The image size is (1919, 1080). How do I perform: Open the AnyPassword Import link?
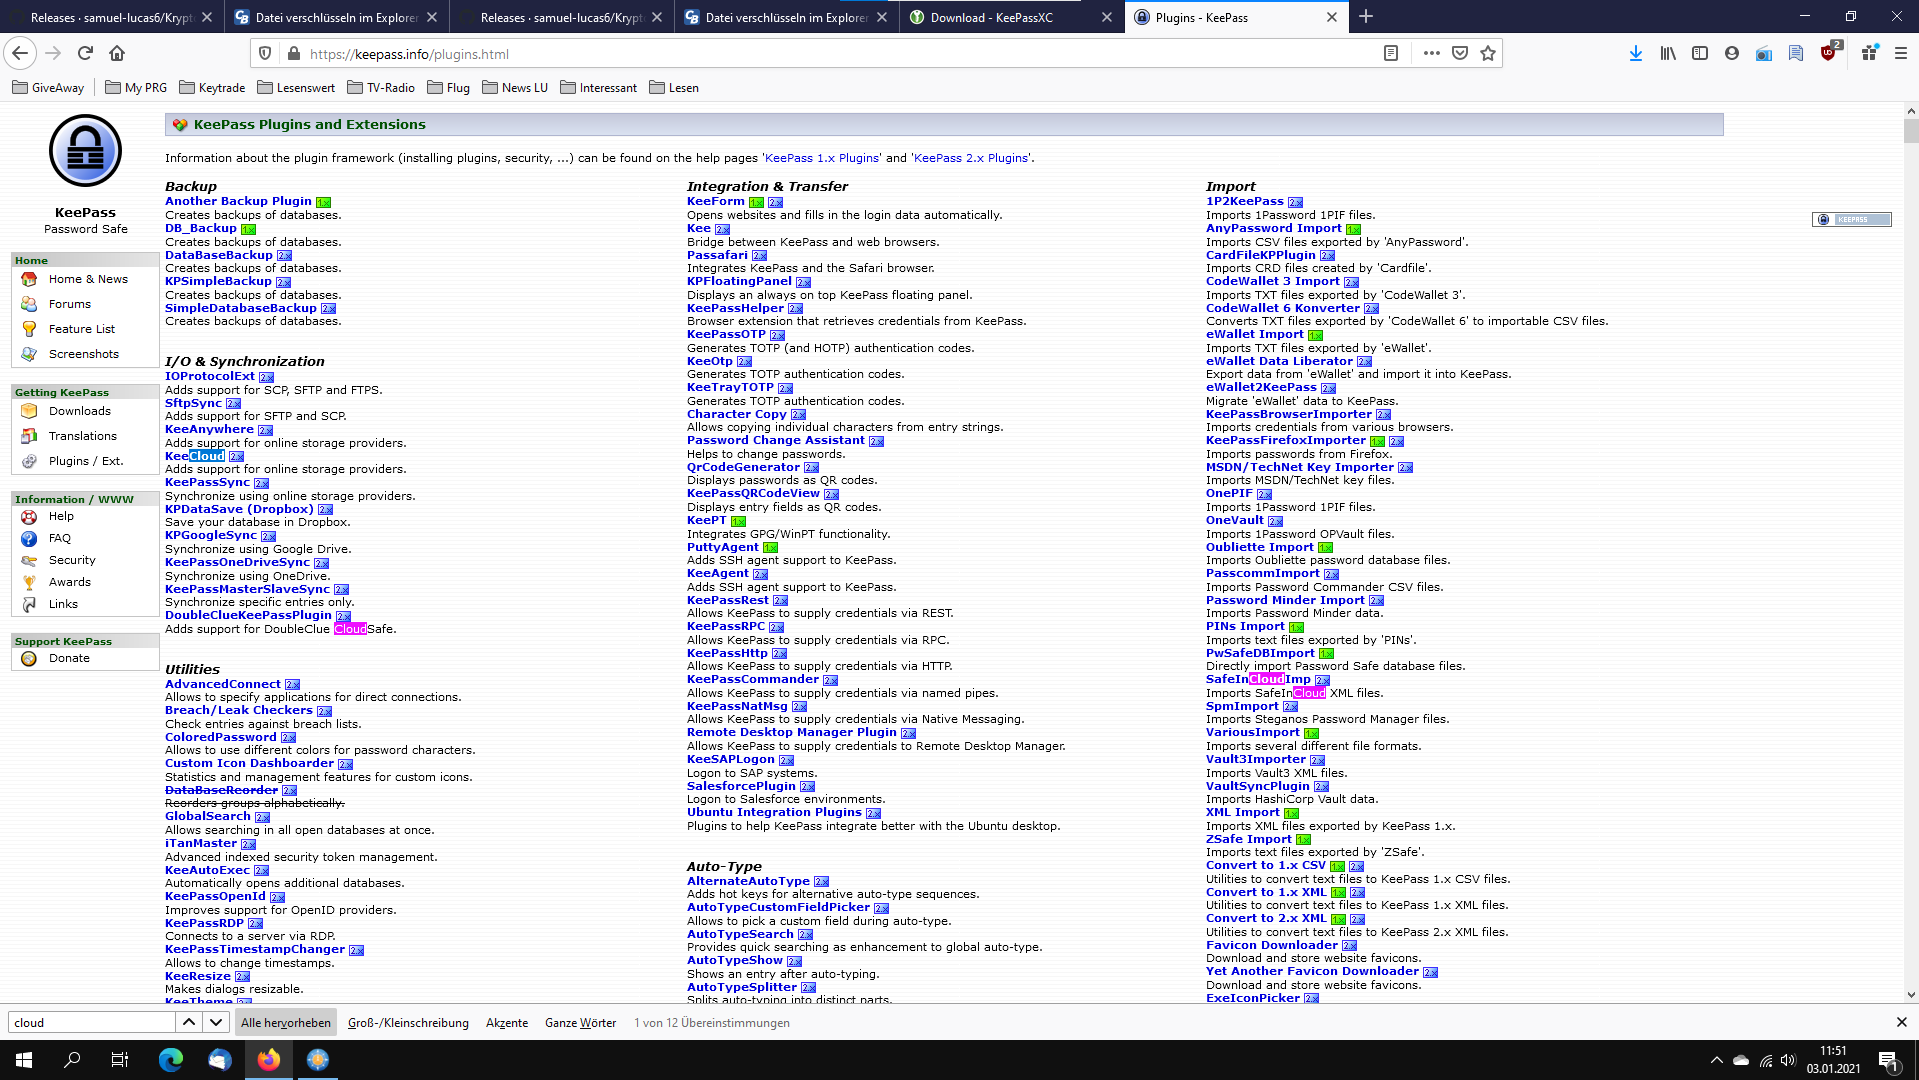click(x=1273, y=228)
